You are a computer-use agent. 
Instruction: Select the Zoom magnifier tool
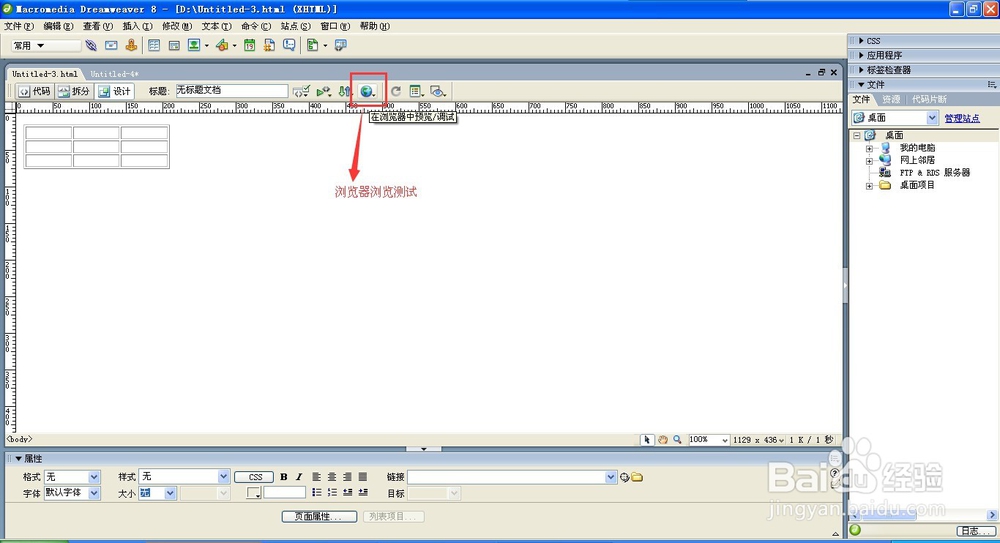pyautogui.click(x=677, y=440)
